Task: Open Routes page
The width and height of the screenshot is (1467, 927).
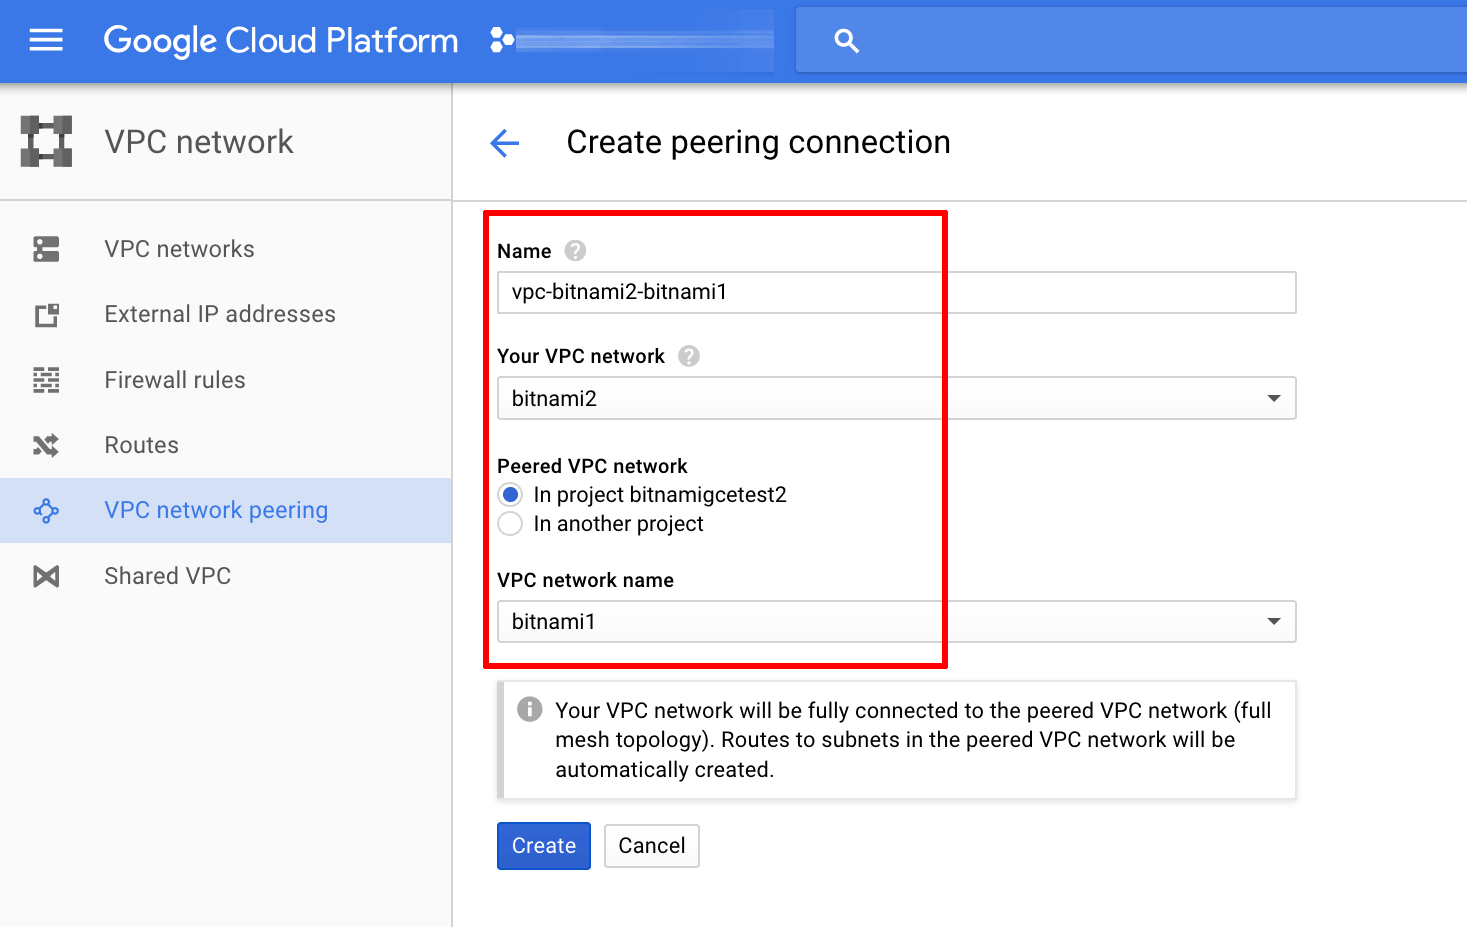Action: 142,445
